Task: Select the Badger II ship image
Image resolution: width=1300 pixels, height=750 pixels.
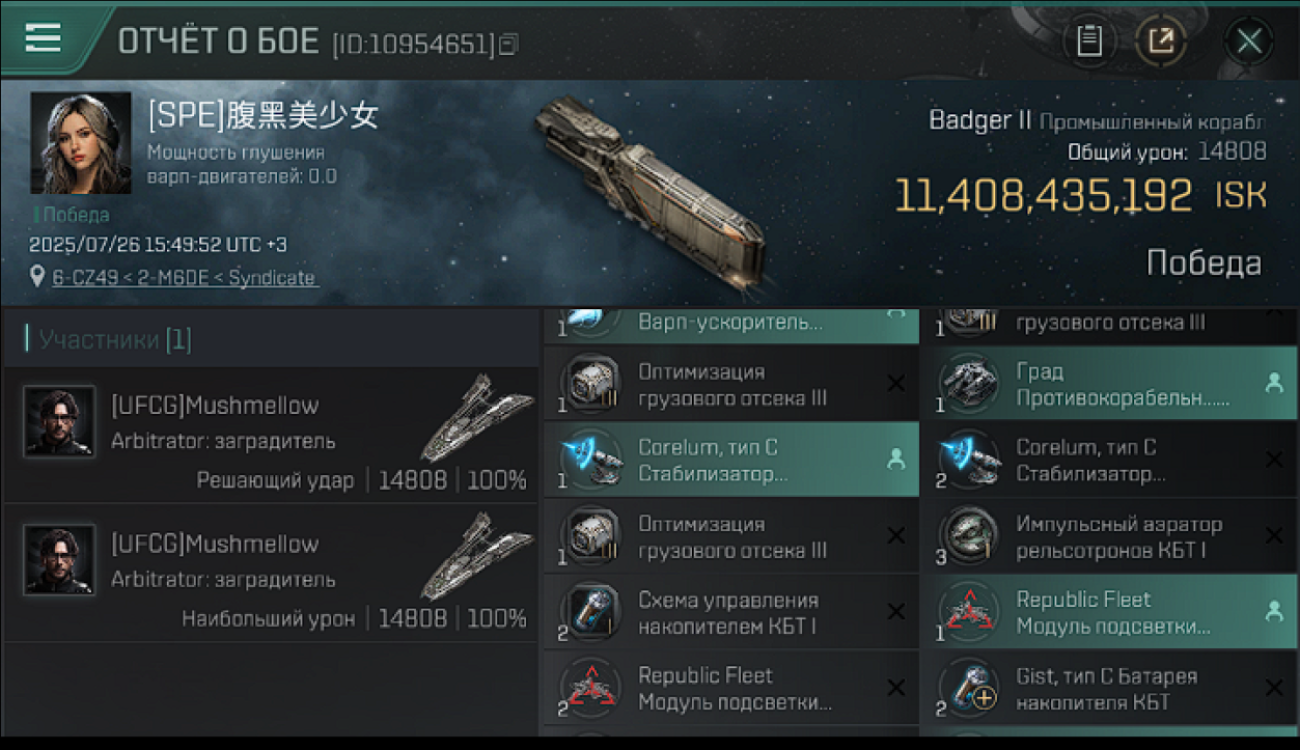Action: [x=650, y=188]
